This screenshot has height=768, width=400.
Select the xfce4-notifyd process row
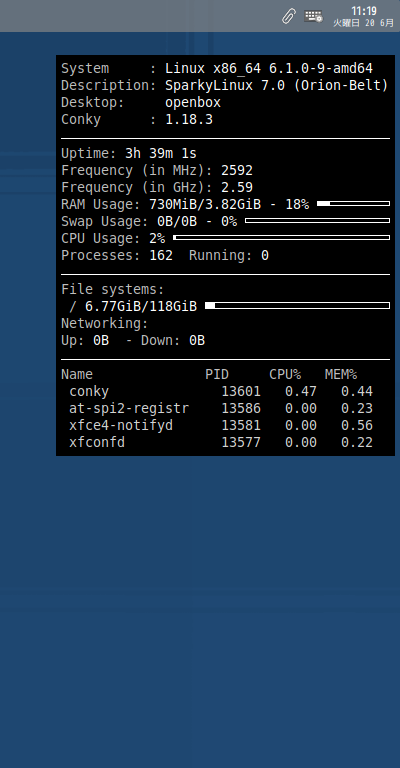[x=221, y=425]
